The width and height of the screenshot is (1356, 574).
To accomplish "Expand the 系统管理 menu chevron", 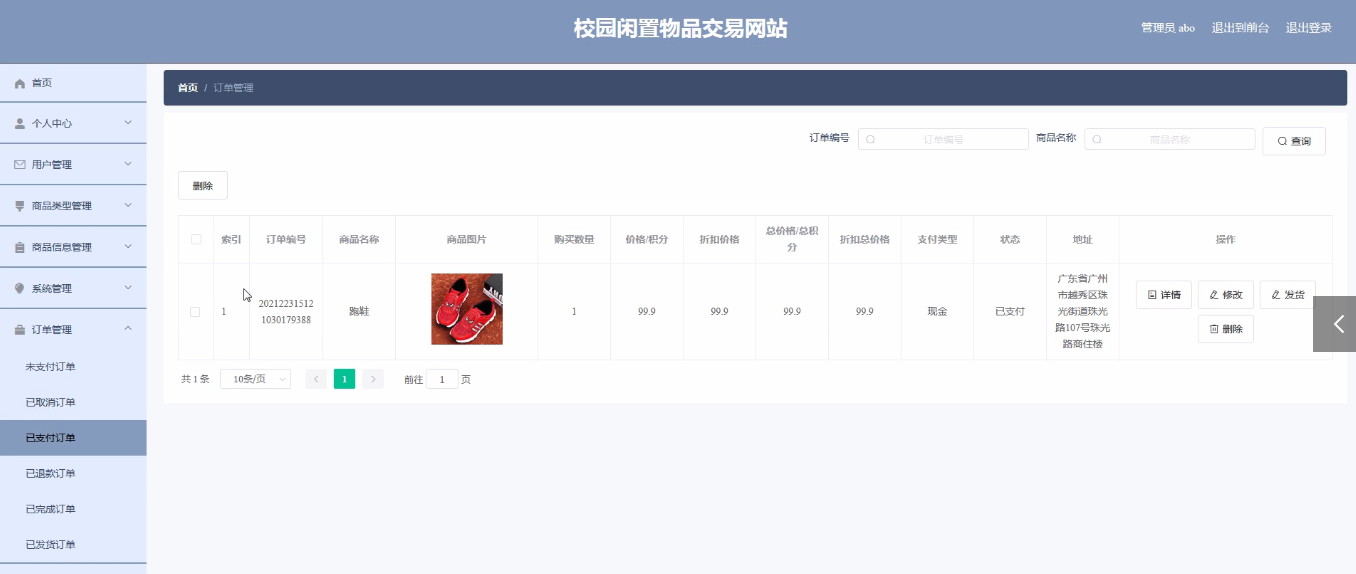I will point(128,287).
